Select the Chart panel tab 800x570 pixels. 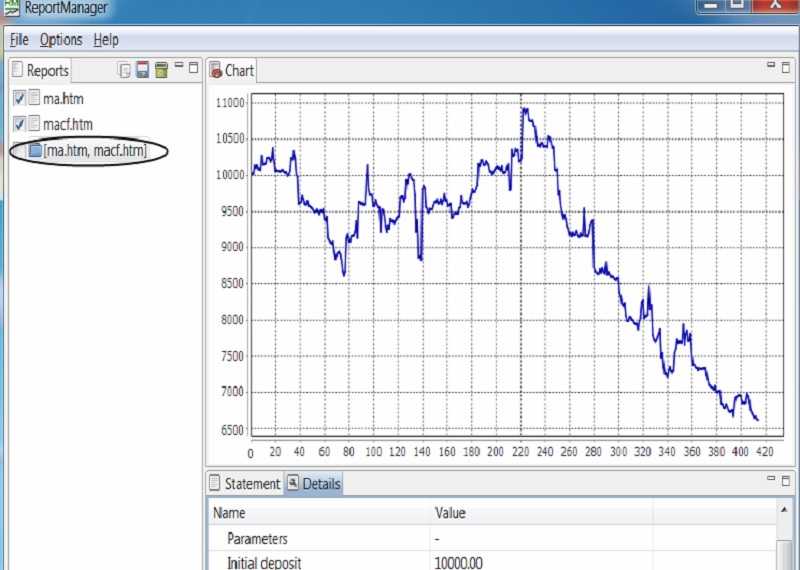(x=232, y=70)
